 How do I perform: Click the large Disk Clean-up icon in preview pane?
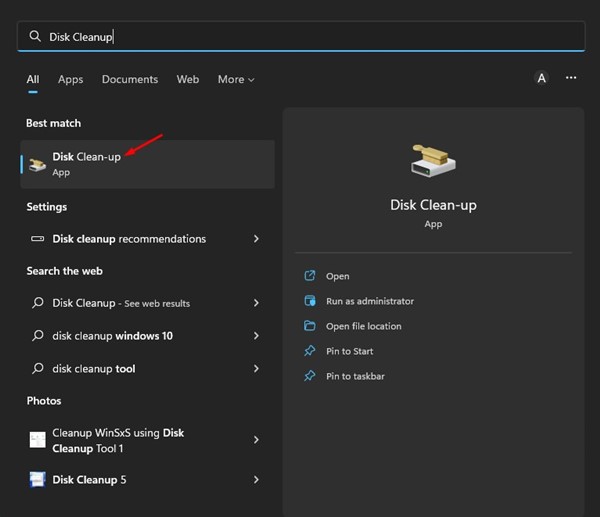click(433, 163)
